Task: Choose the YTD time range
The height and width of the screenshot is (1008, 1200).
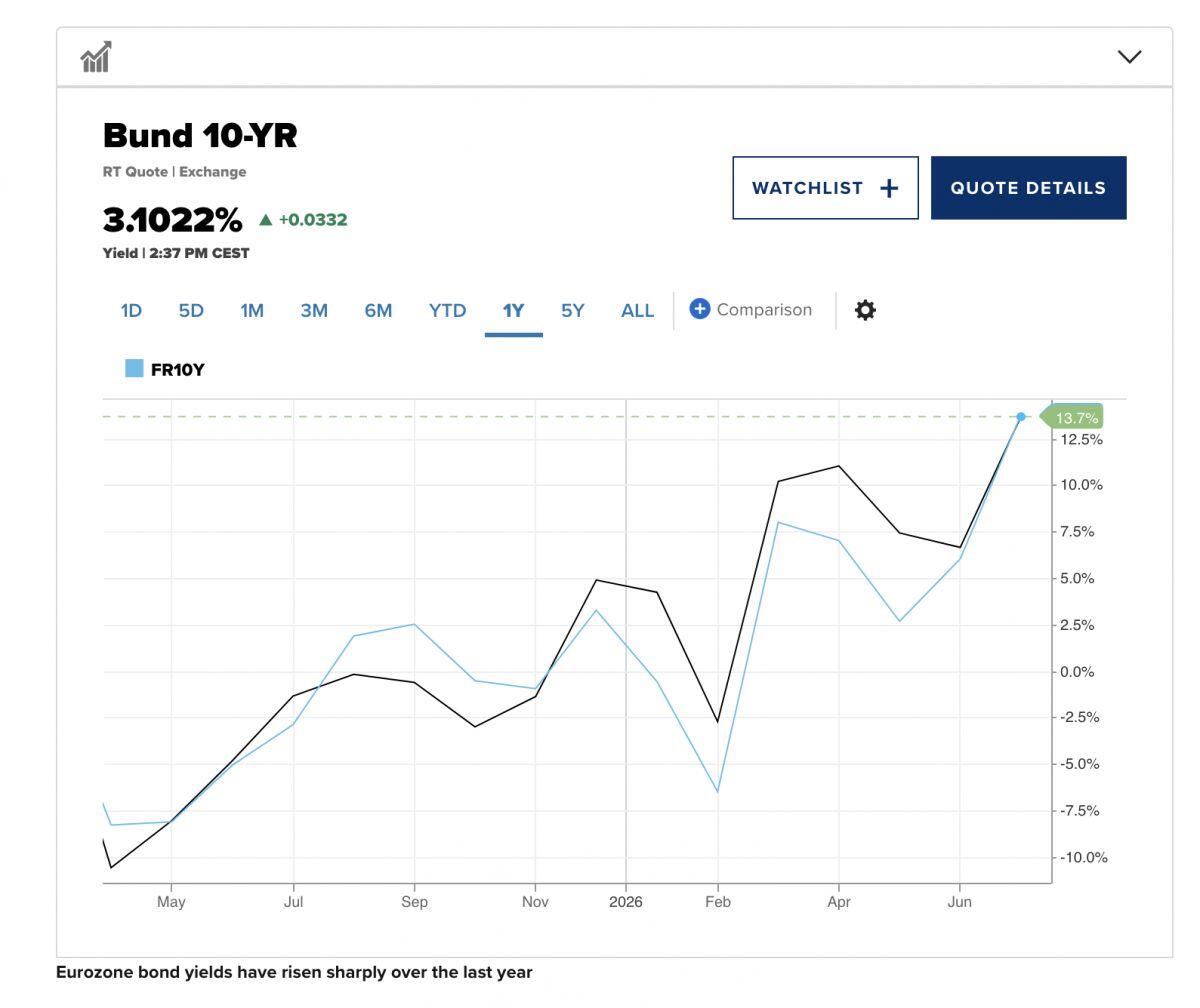Action: pyautogui.click(x=447, y=311)
